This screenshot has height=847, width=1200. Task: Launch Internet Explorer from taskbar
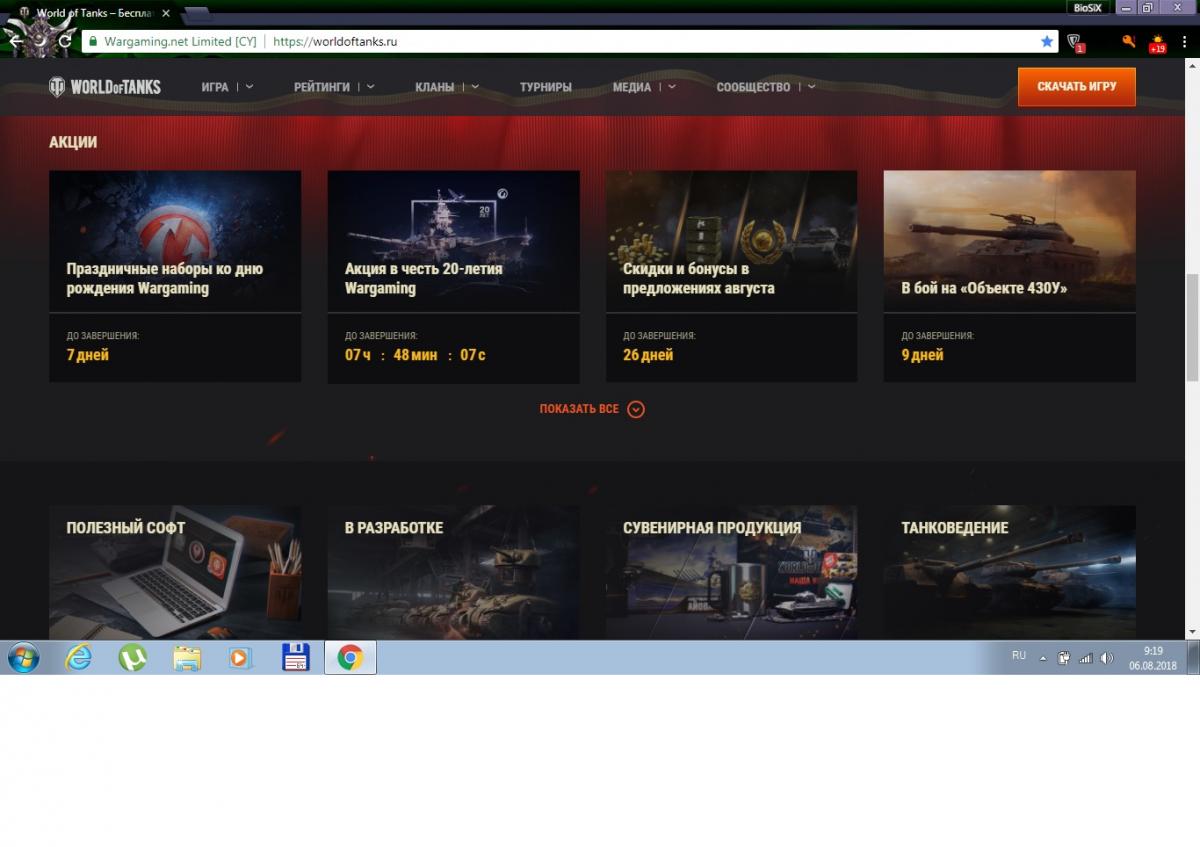coord(78,657)
